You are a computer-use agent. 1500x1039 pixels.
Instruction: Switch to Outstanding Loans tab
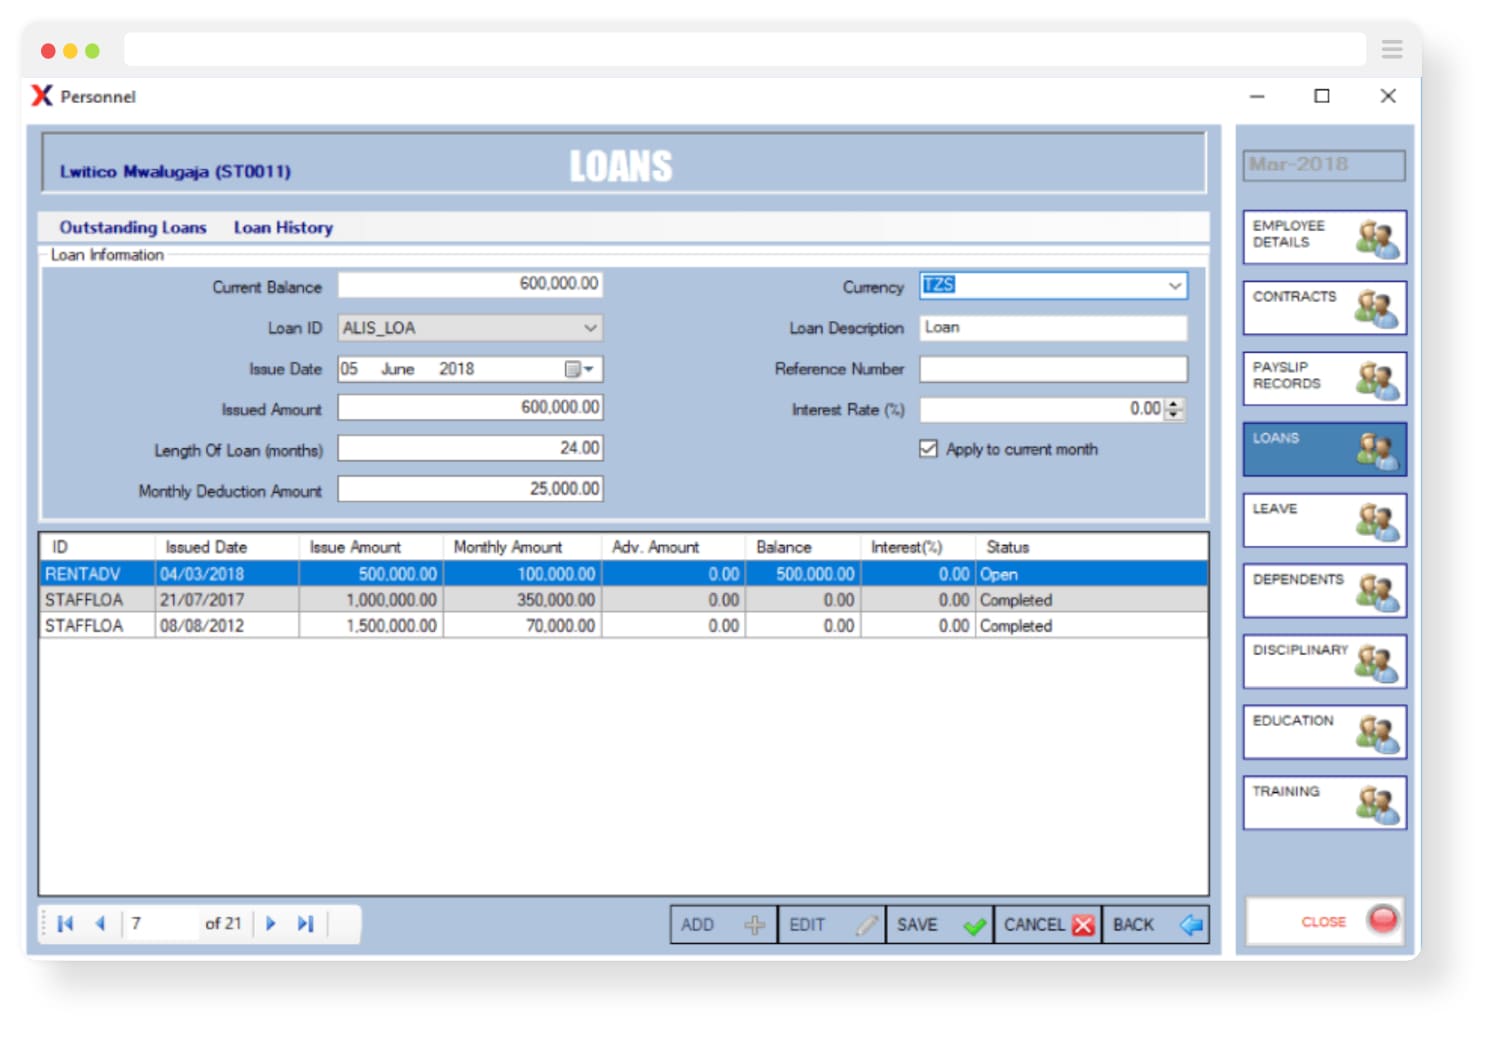[x=133, y=228]
